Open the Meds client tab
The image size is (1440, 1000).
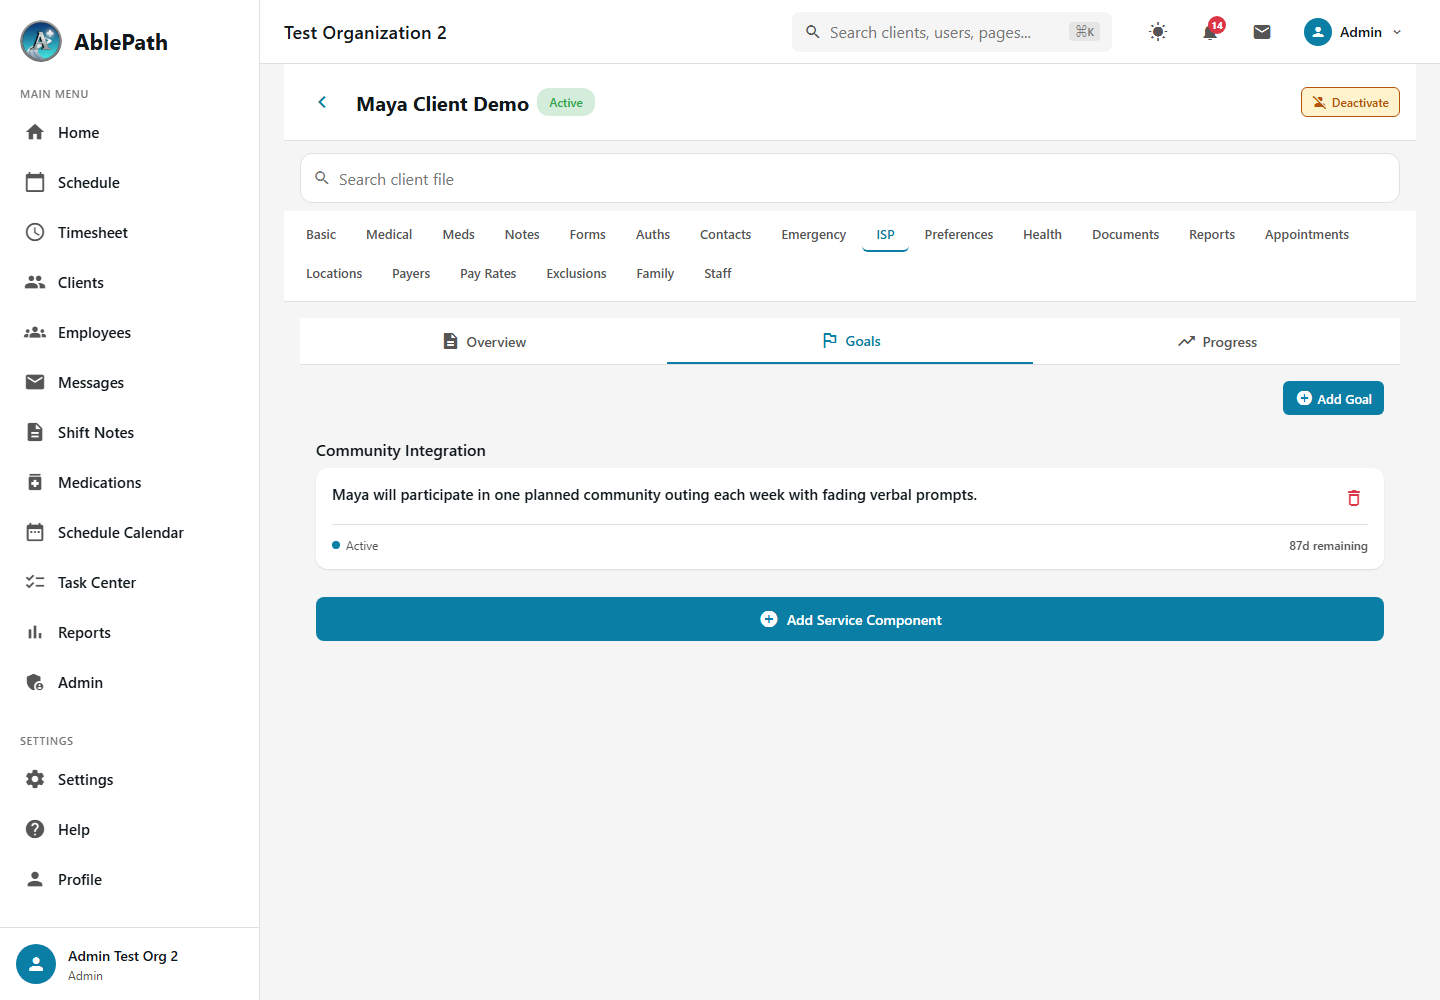click(459, 234)
